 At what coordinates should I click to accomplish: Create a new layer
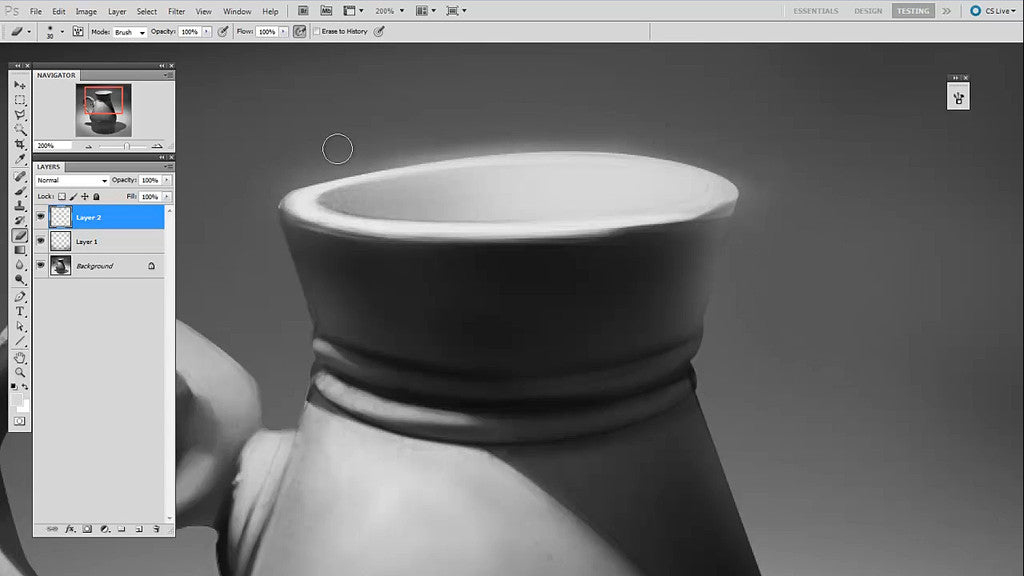[139, 529]
